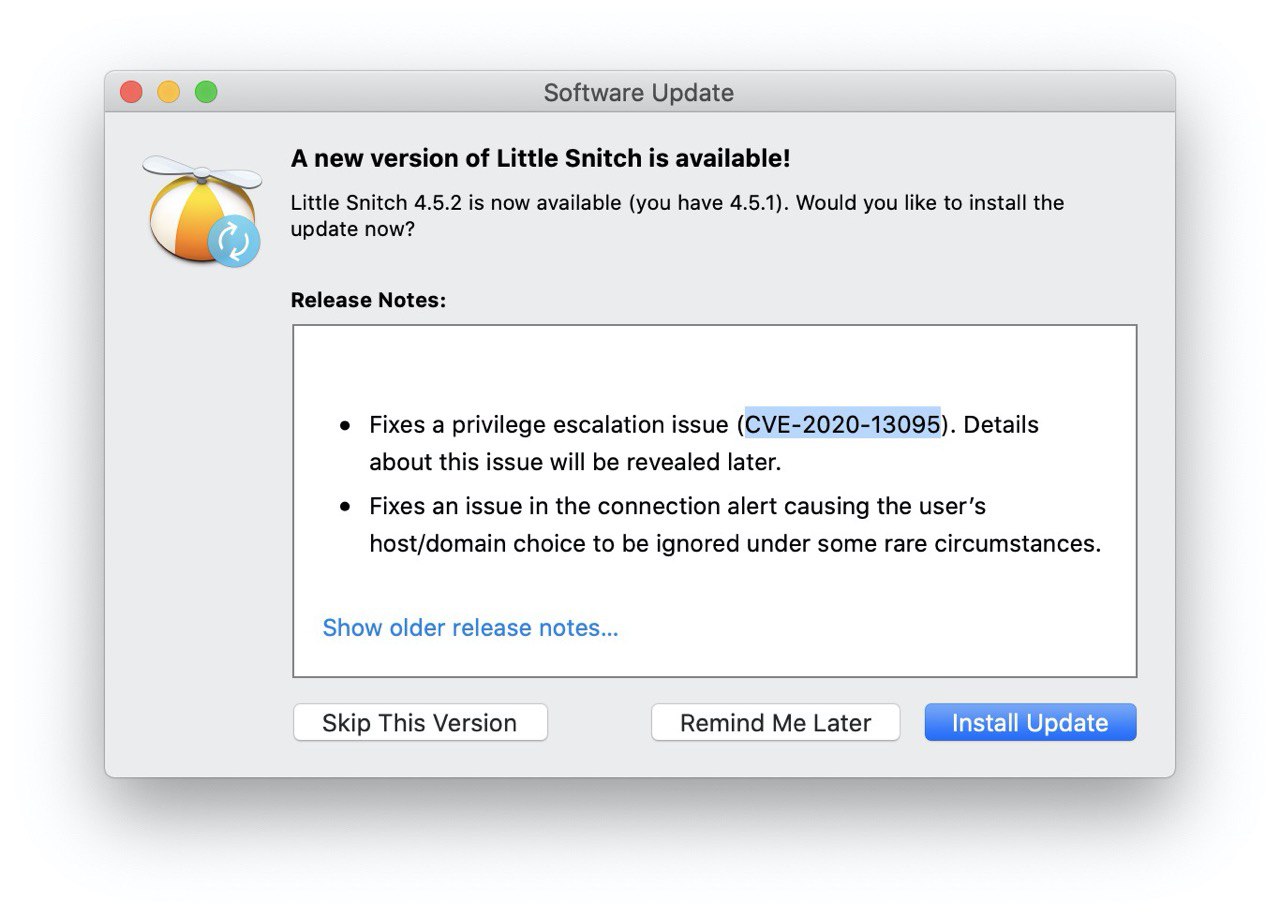Select Skip This Version
This screenshot has height=916, width=1280.
[x=420, y=722]
